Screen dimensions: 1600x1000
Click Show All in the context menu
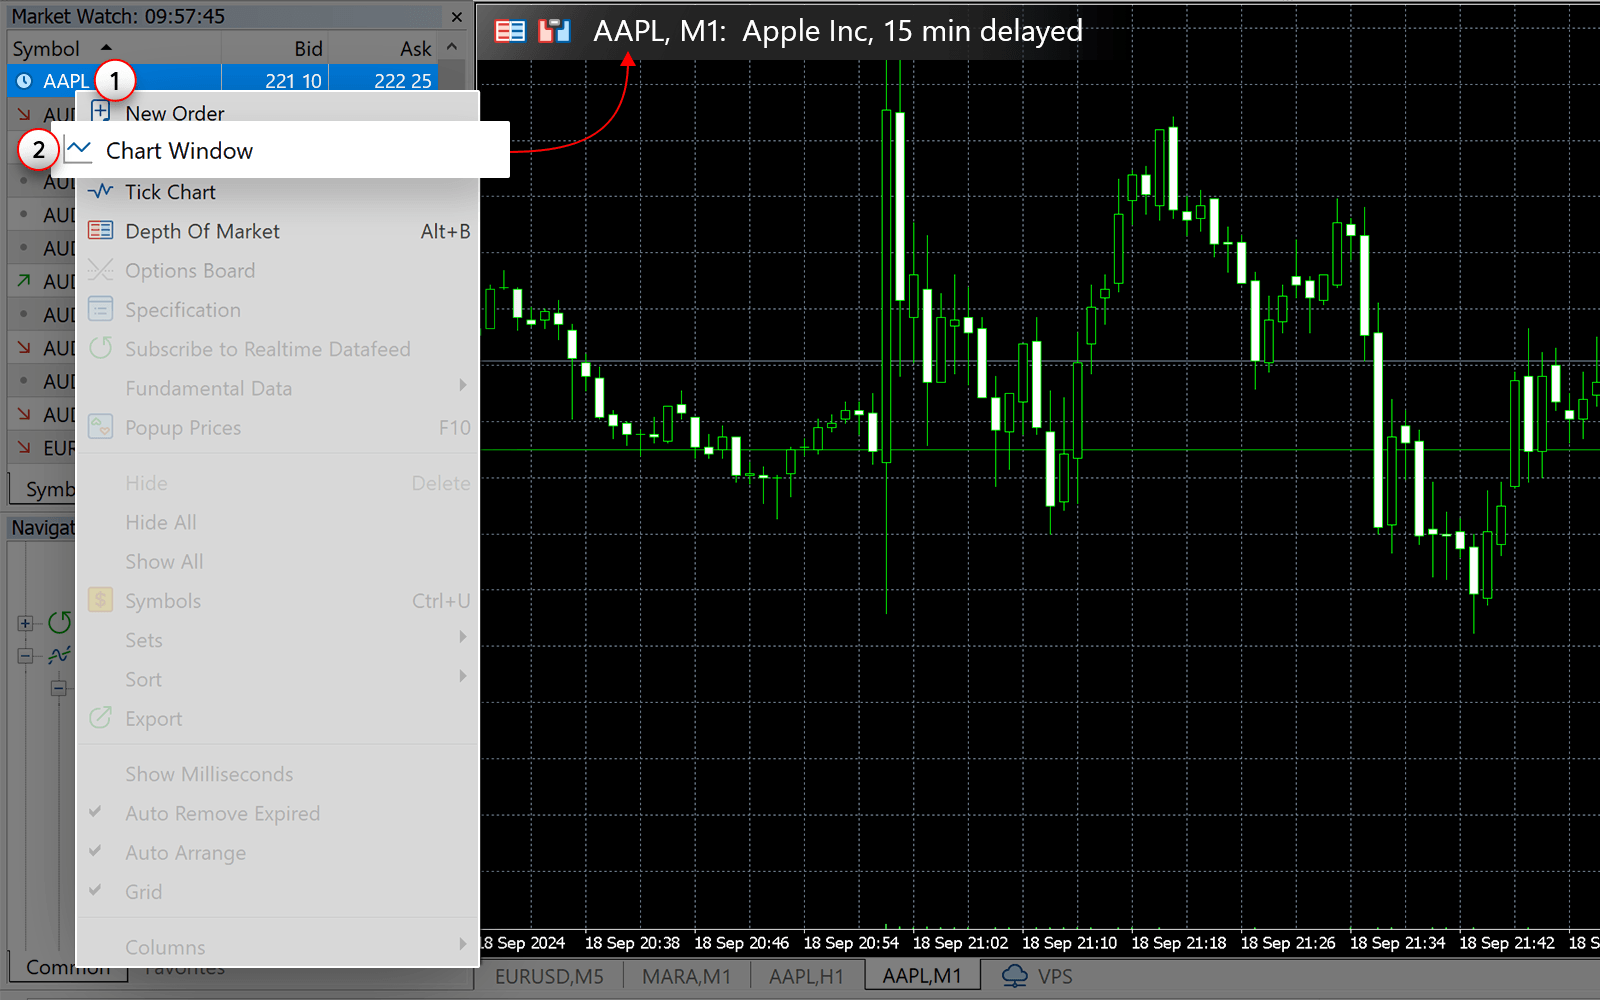(x=163, y=561)
